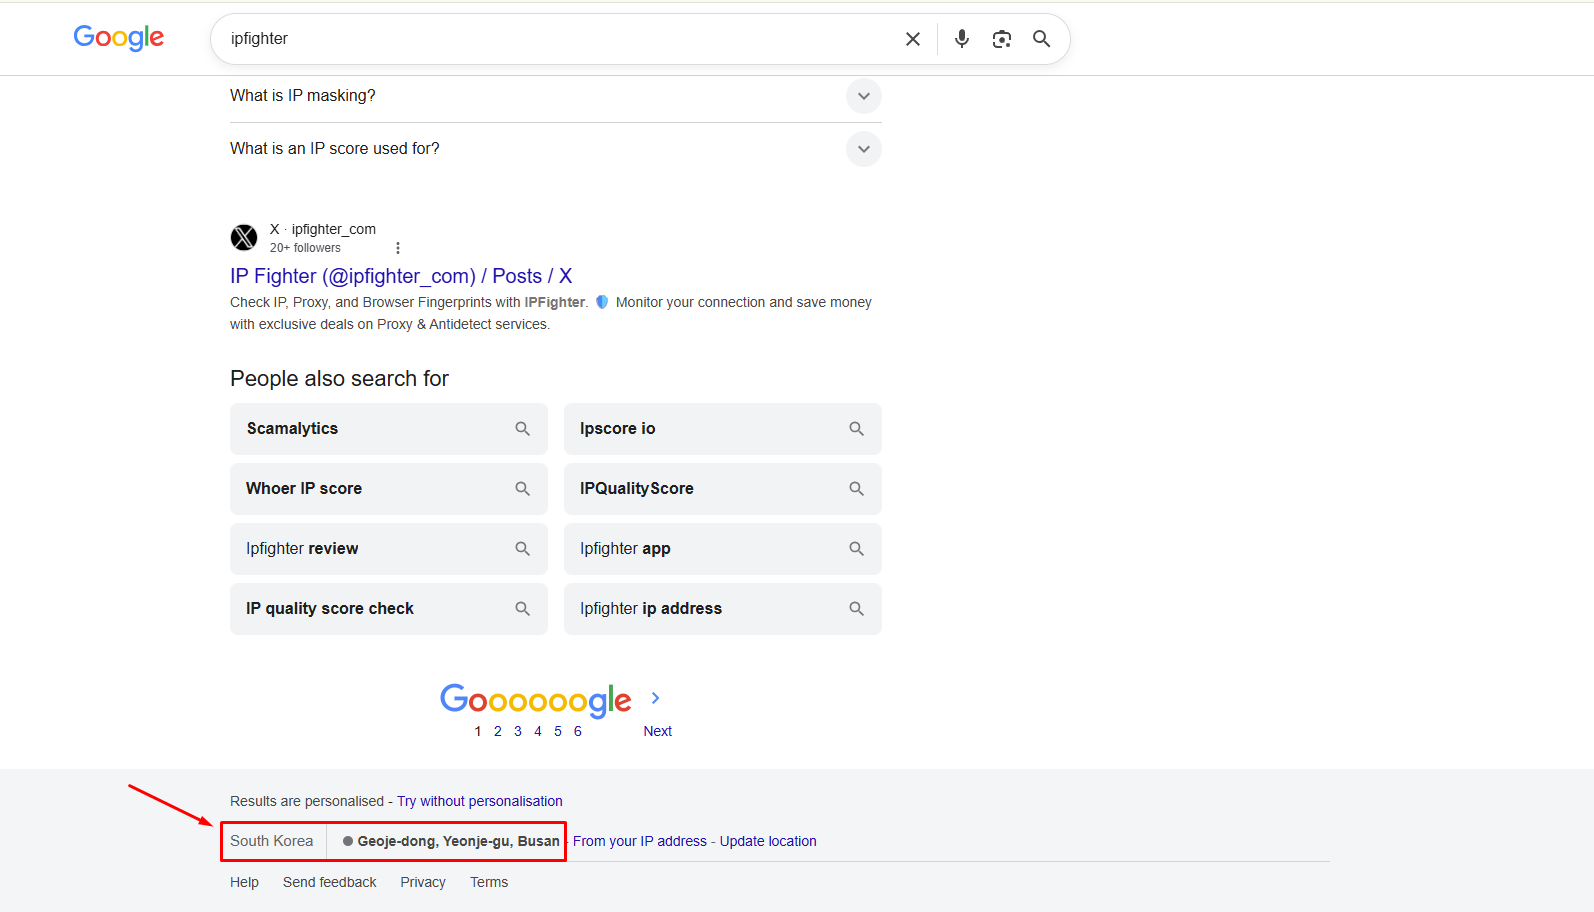Click 'Geoje-dong, Yeonje-gu, Busan' location text
Screen dimensions: 1594x912
(458, 841)
